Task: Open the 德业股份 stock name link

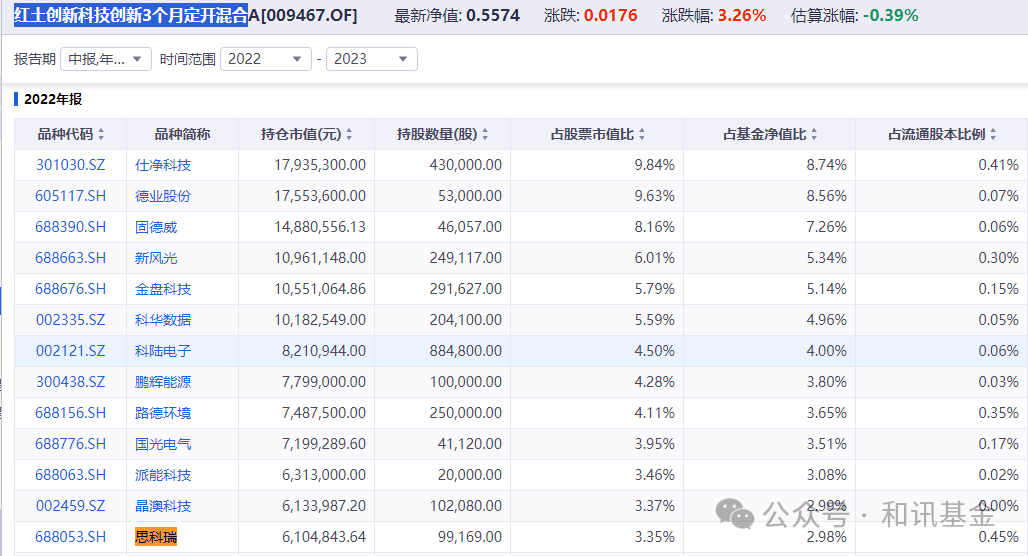Action: click(x=163, y=196)
